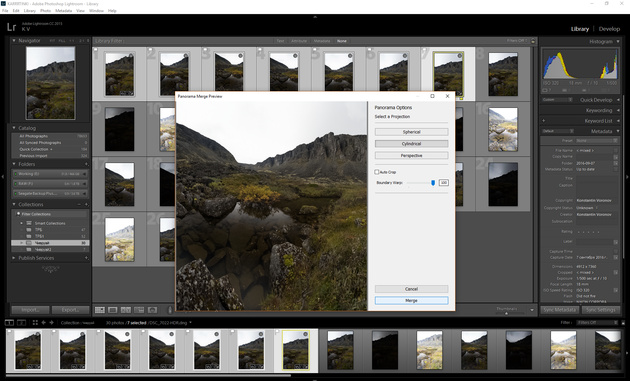Hide right panel with edge arrow
This screenshot has height=381, width=630.
point(627,176)
